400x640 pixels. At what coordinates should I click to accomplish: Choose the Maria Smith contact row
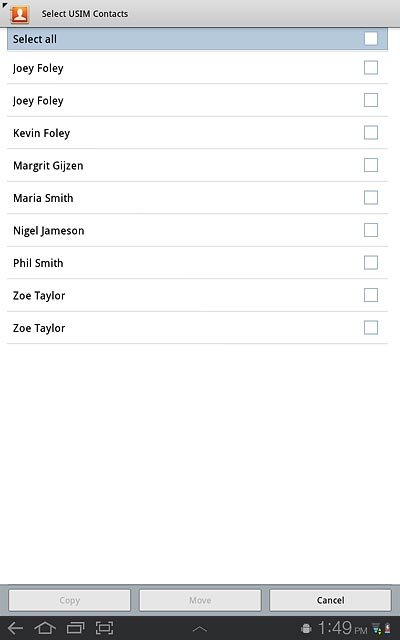197,198
